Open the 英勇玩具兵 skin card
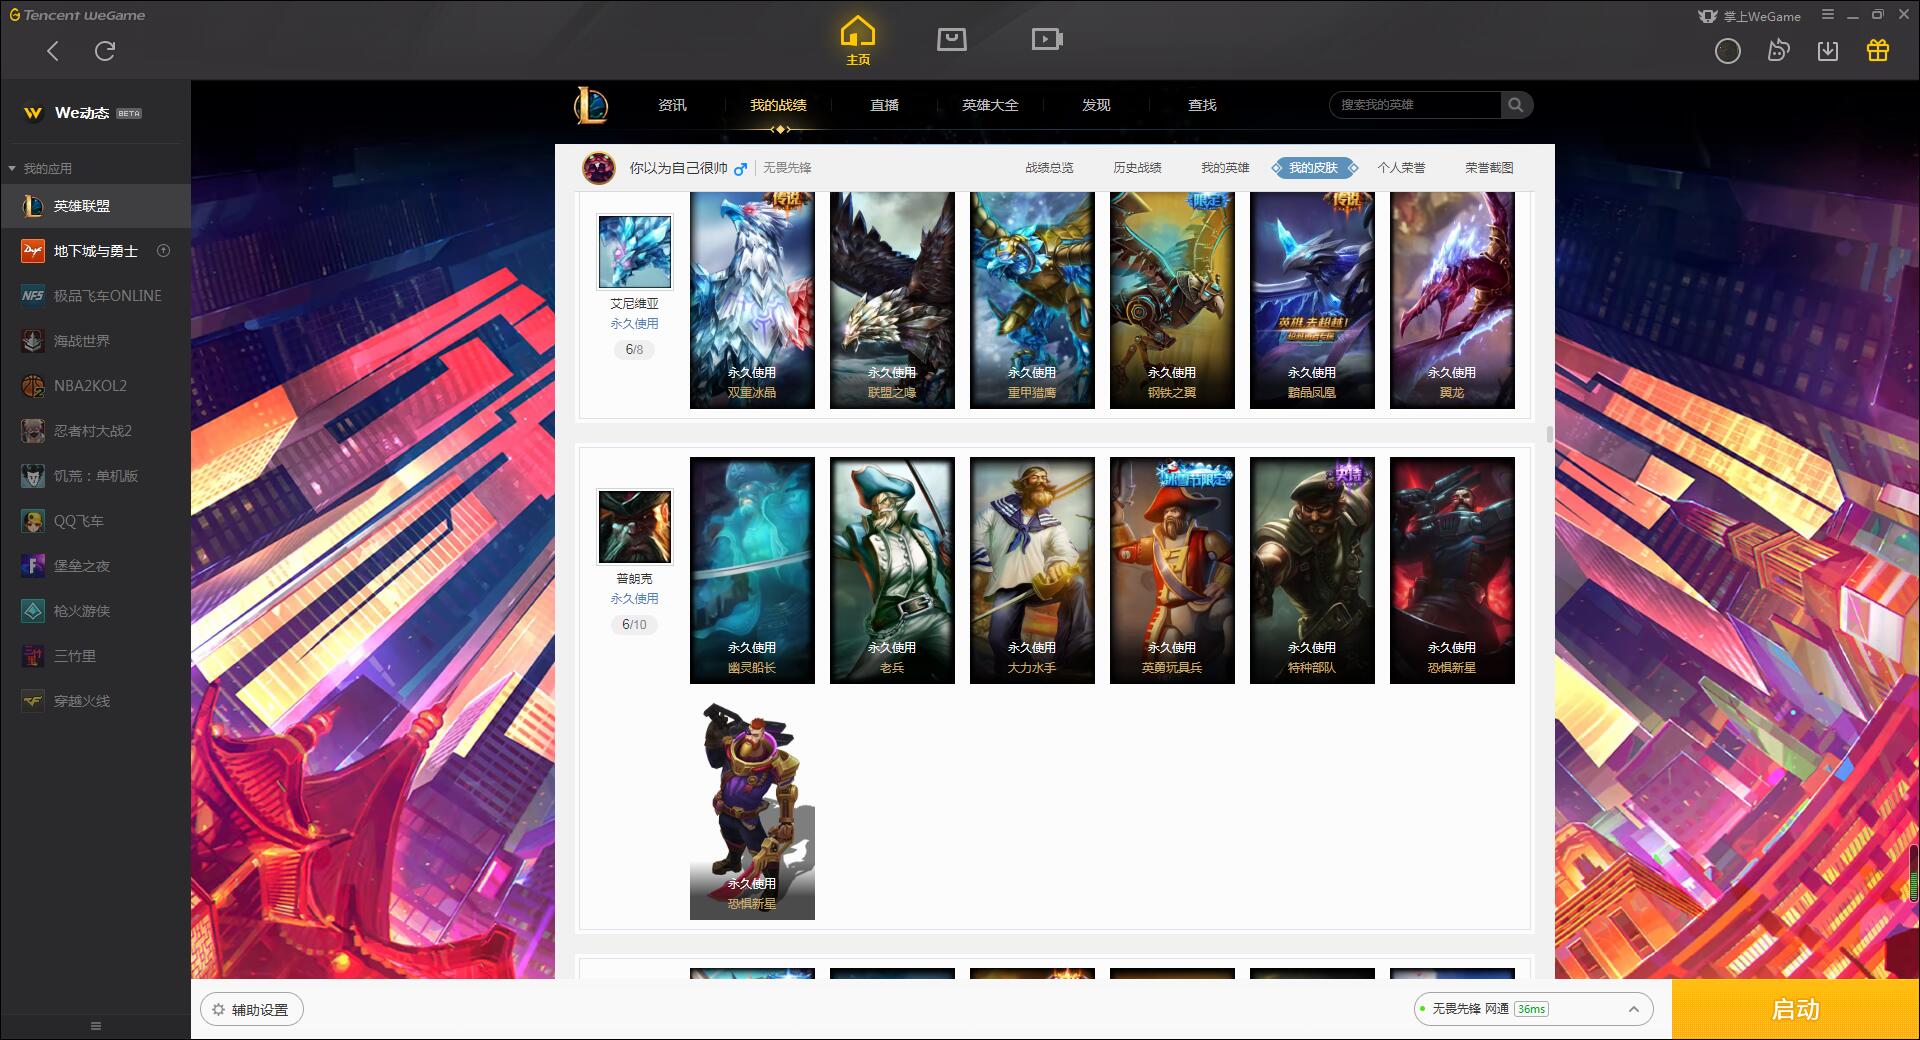 point(1172,570)
